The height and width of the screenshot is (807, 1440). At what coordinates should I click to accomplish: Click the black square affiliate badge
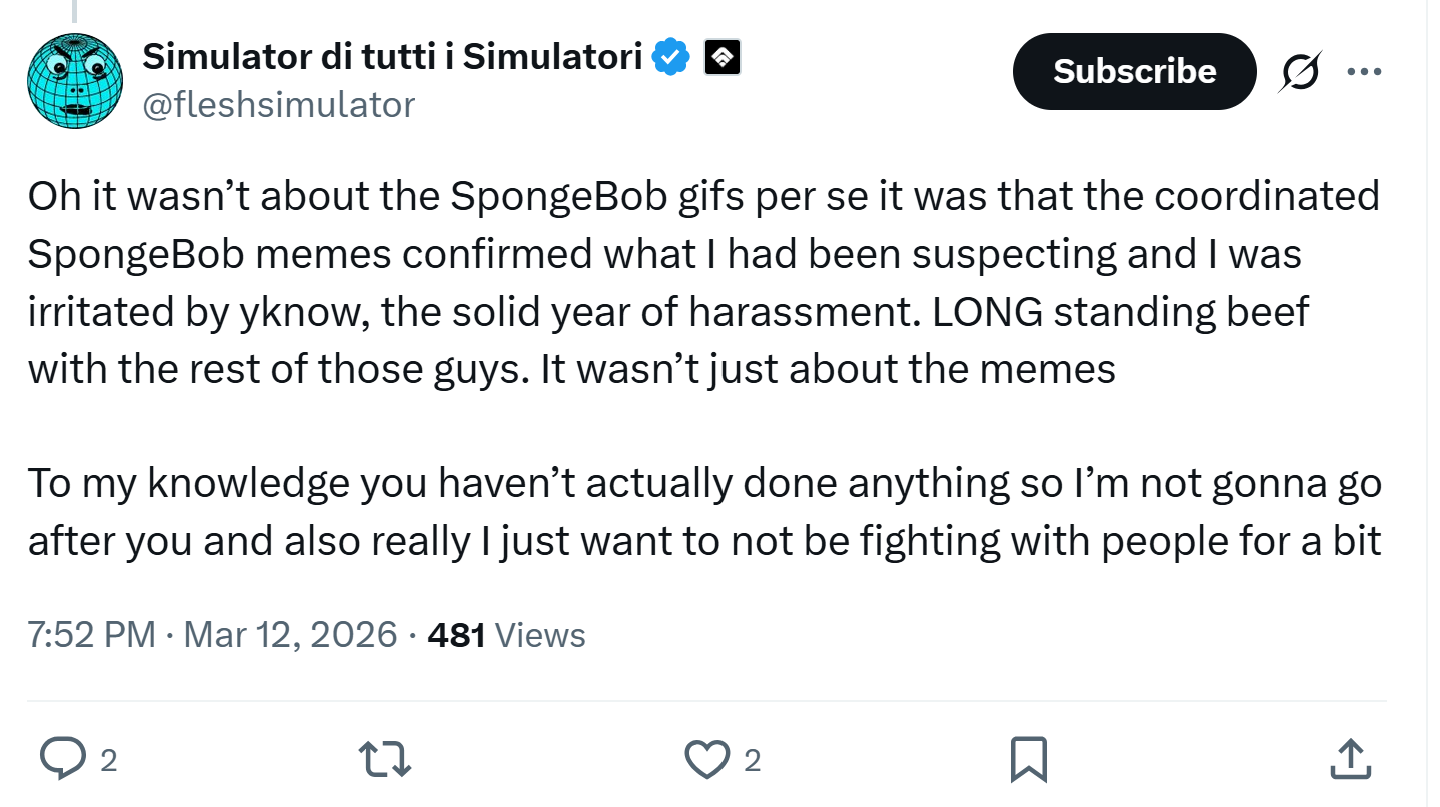[722, 59]
